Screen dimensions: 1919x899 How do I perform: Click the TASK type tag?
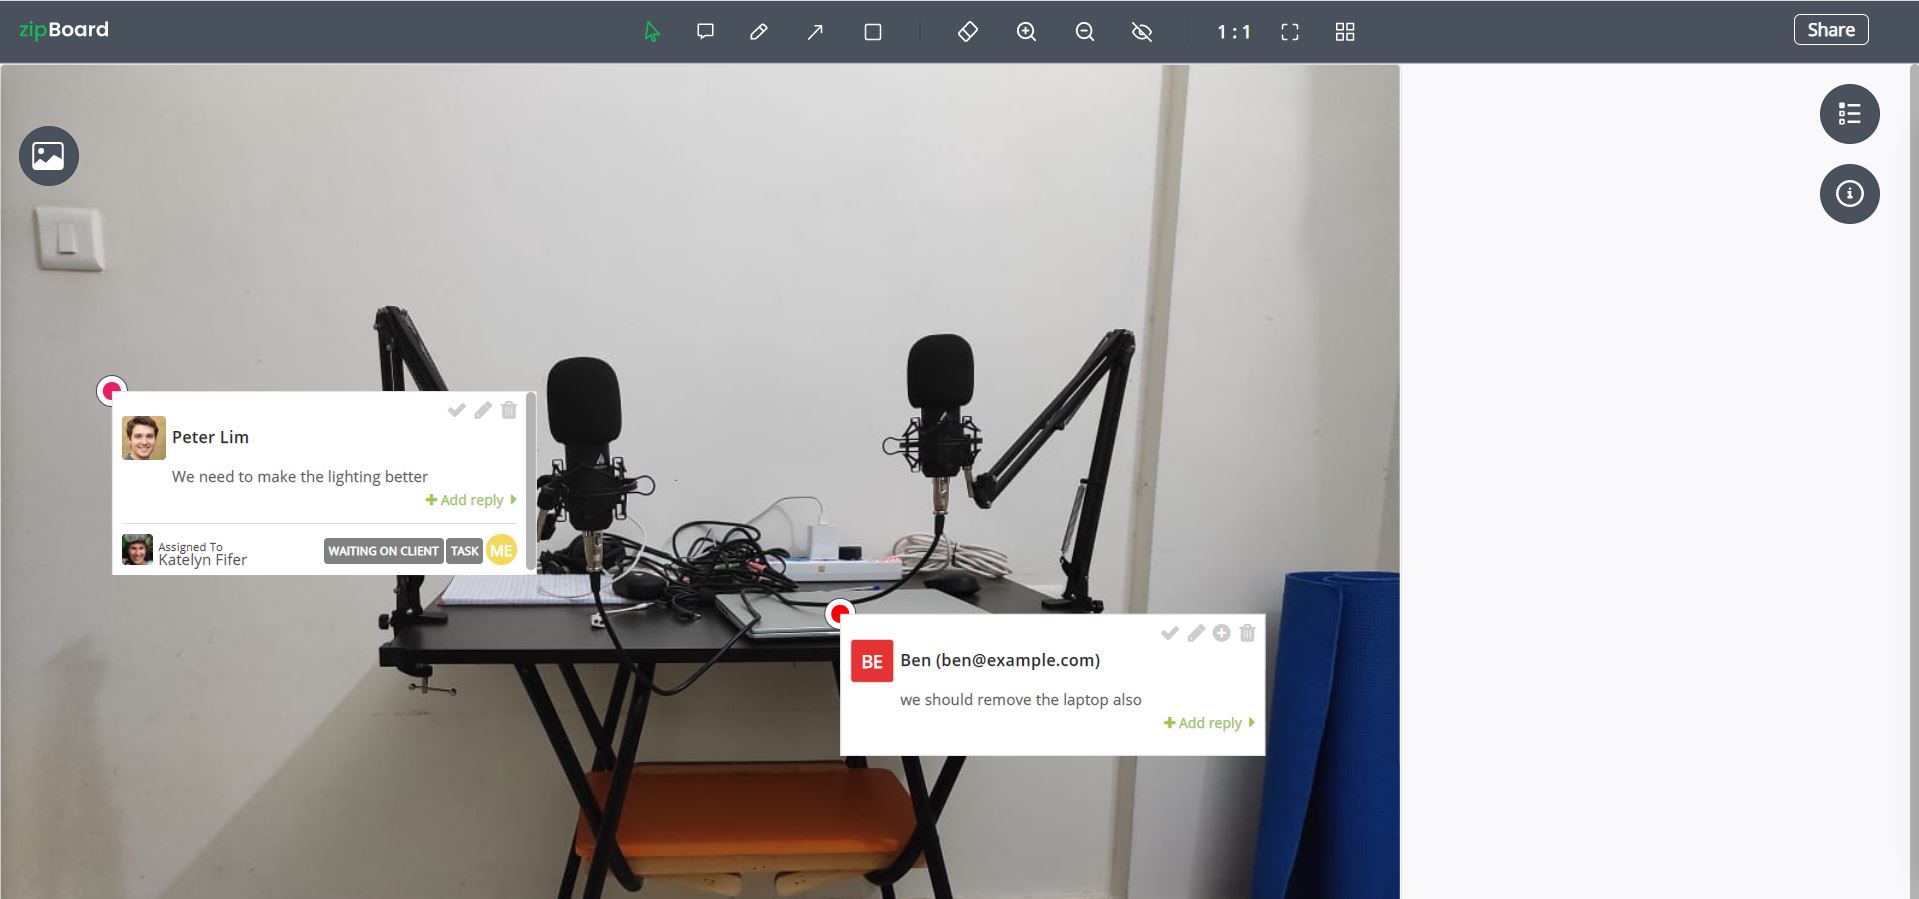click(x=464, y=551)
